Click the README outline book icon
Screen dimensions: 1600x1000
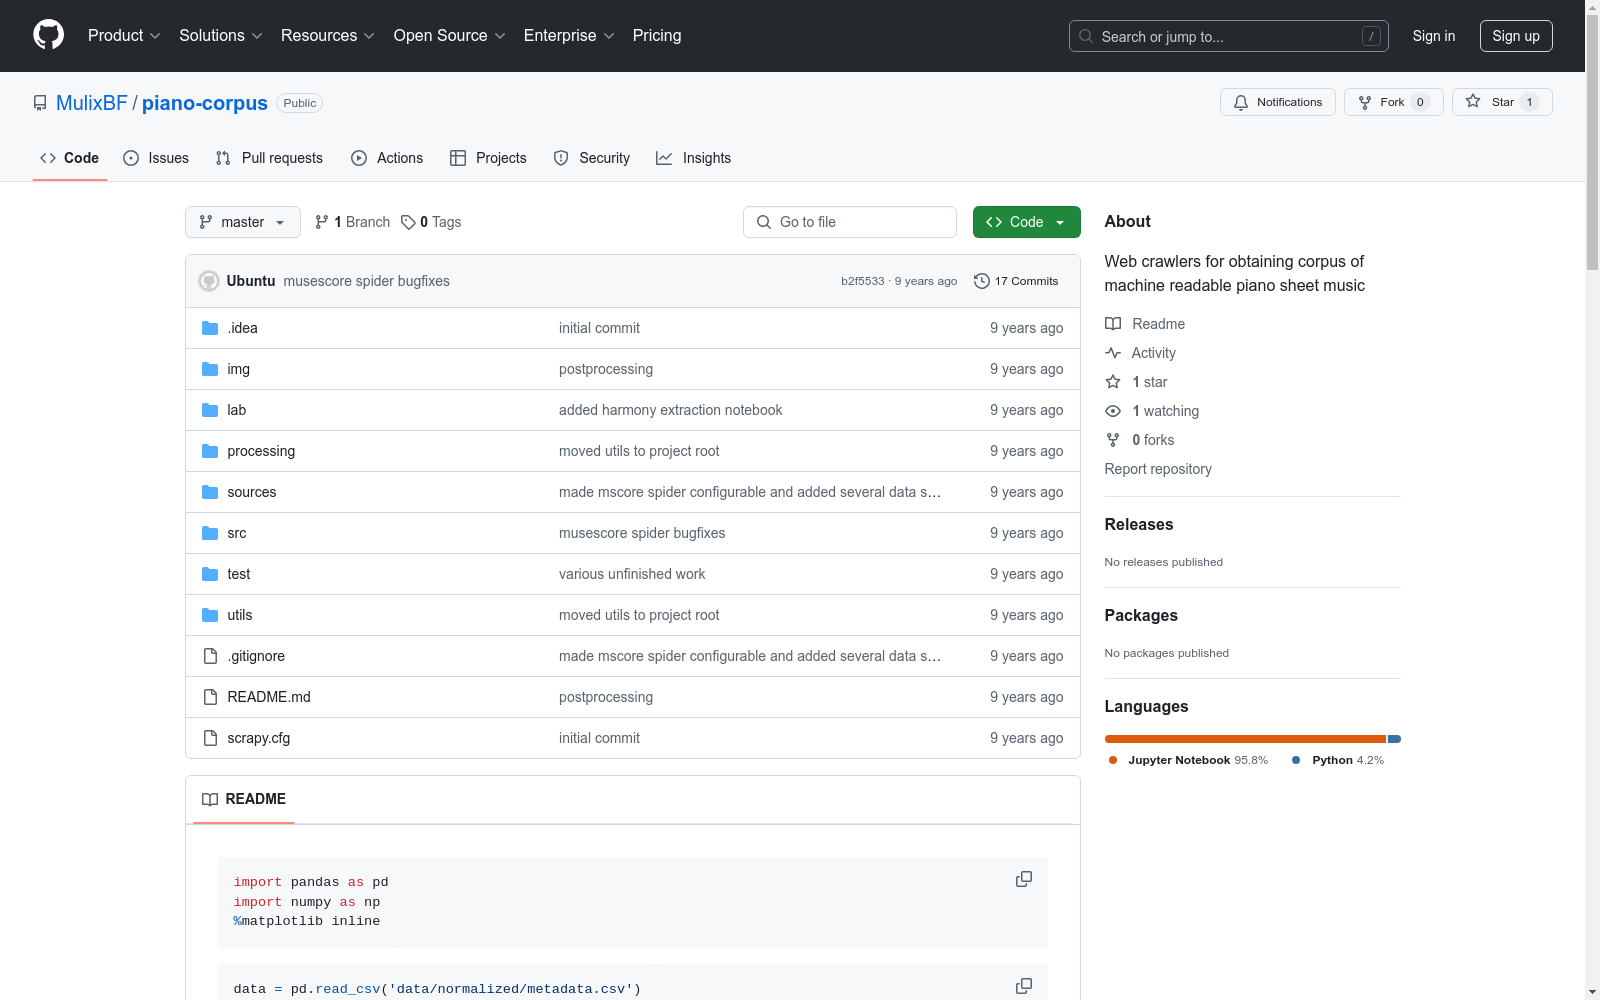coord(210,799)
